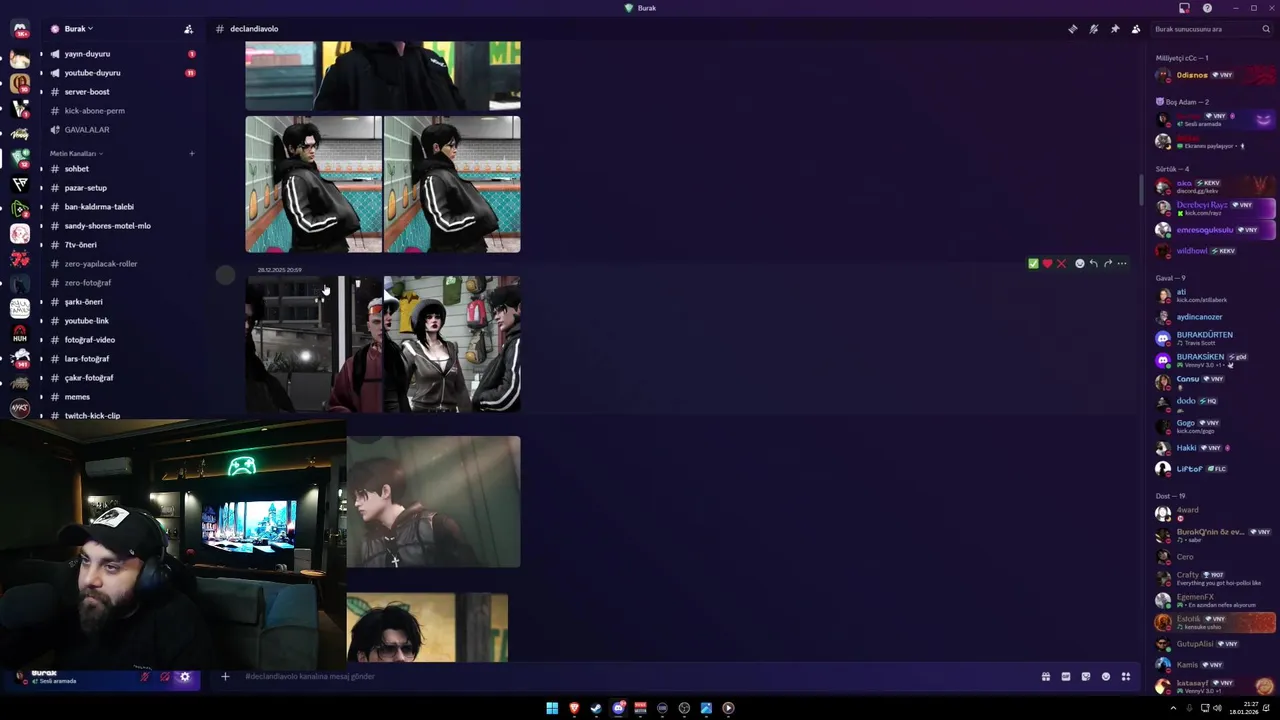Toggle microphone mute in user panel
The image size is (1280, 720).
point(145,677)
